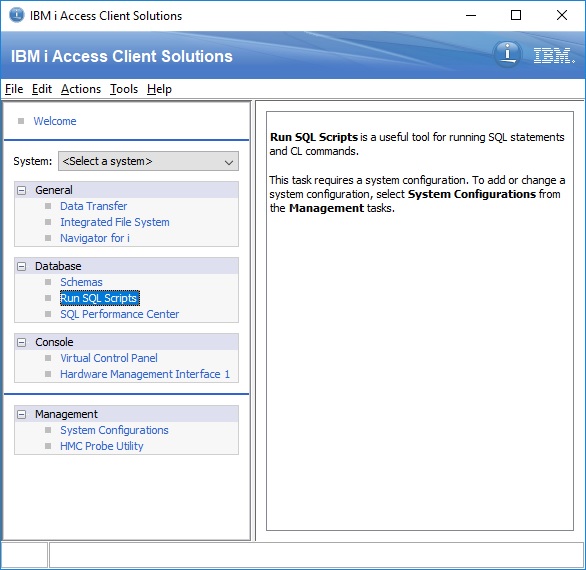Open Data Transfer task
Image resolution: width=586 pixels, height=570 pixels.
click(93, 206)
